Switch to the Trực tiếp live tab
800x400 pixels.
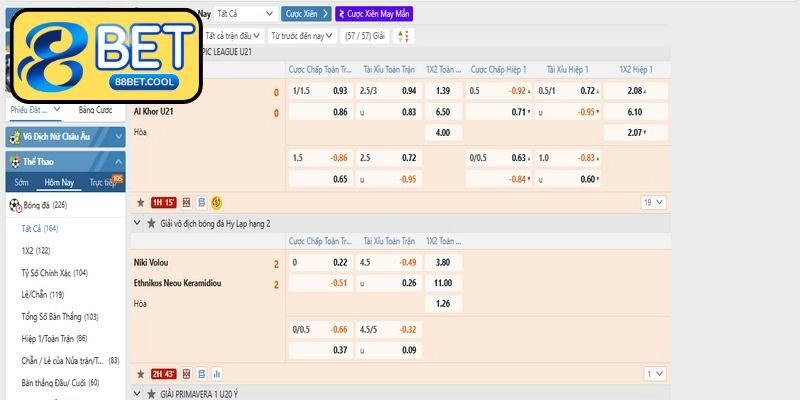tap(102, 183)
